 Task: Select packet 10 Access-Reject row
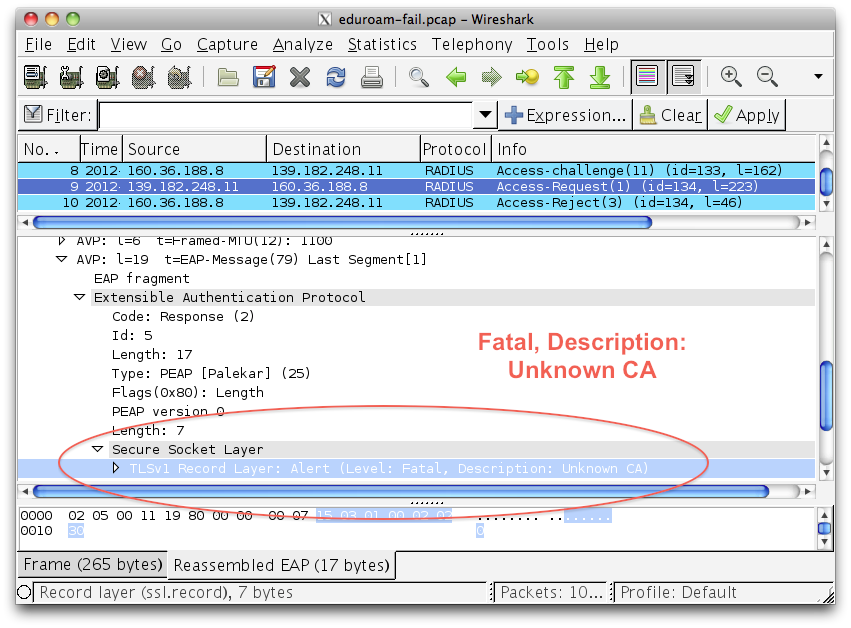(416, 203)
